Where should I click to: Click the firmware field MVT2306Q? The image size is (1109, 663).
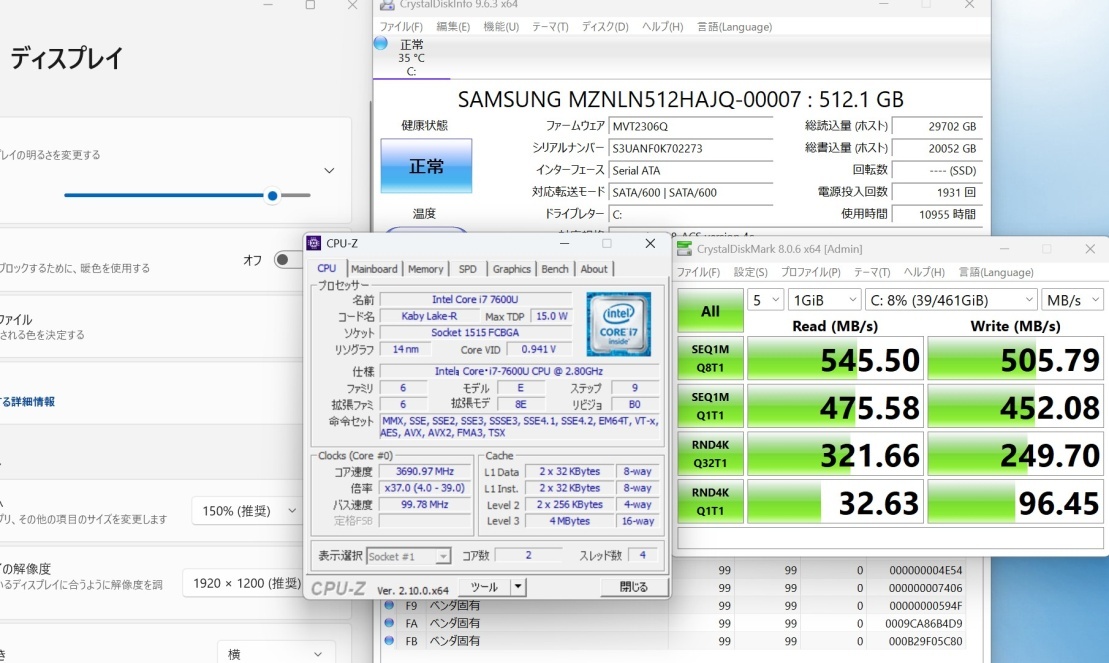click(690, 126)
